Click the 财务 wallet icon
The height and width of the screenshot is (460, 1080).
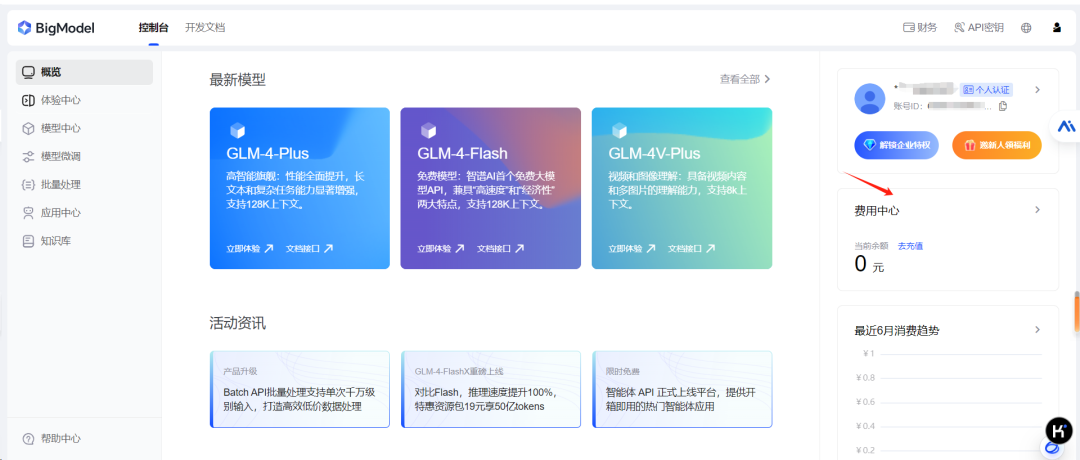[908, 28]
